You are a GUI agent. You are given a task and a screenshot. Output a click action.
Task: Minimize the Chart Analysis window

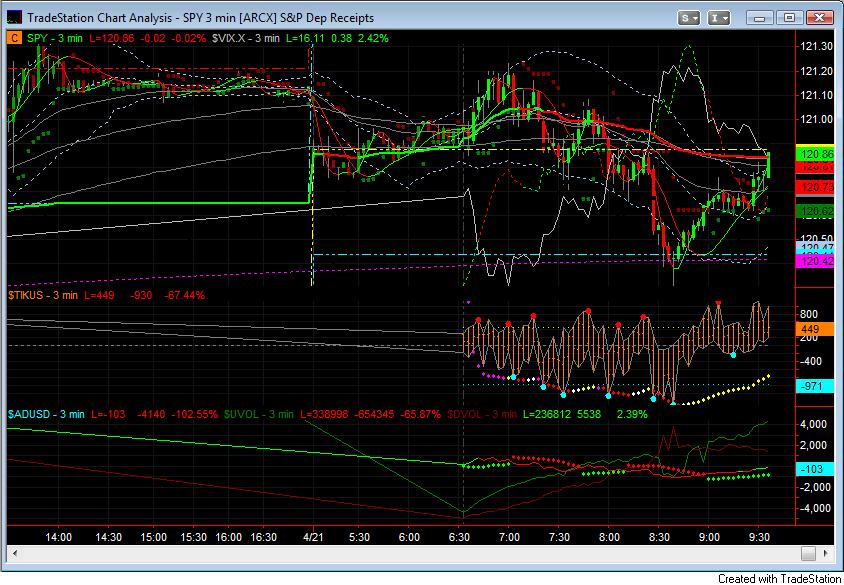(x=759, y=18)
